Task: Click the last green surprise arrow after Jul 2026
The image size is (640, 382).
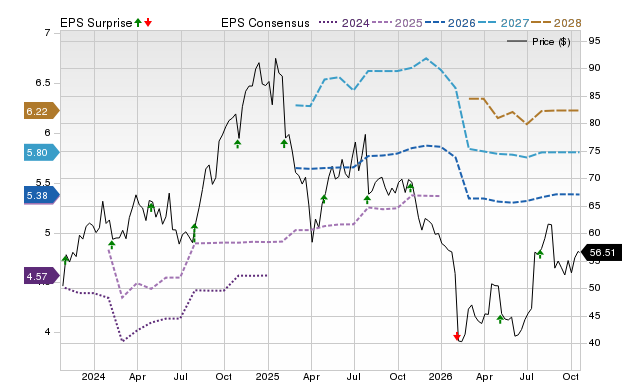Action: coord(540,254)
